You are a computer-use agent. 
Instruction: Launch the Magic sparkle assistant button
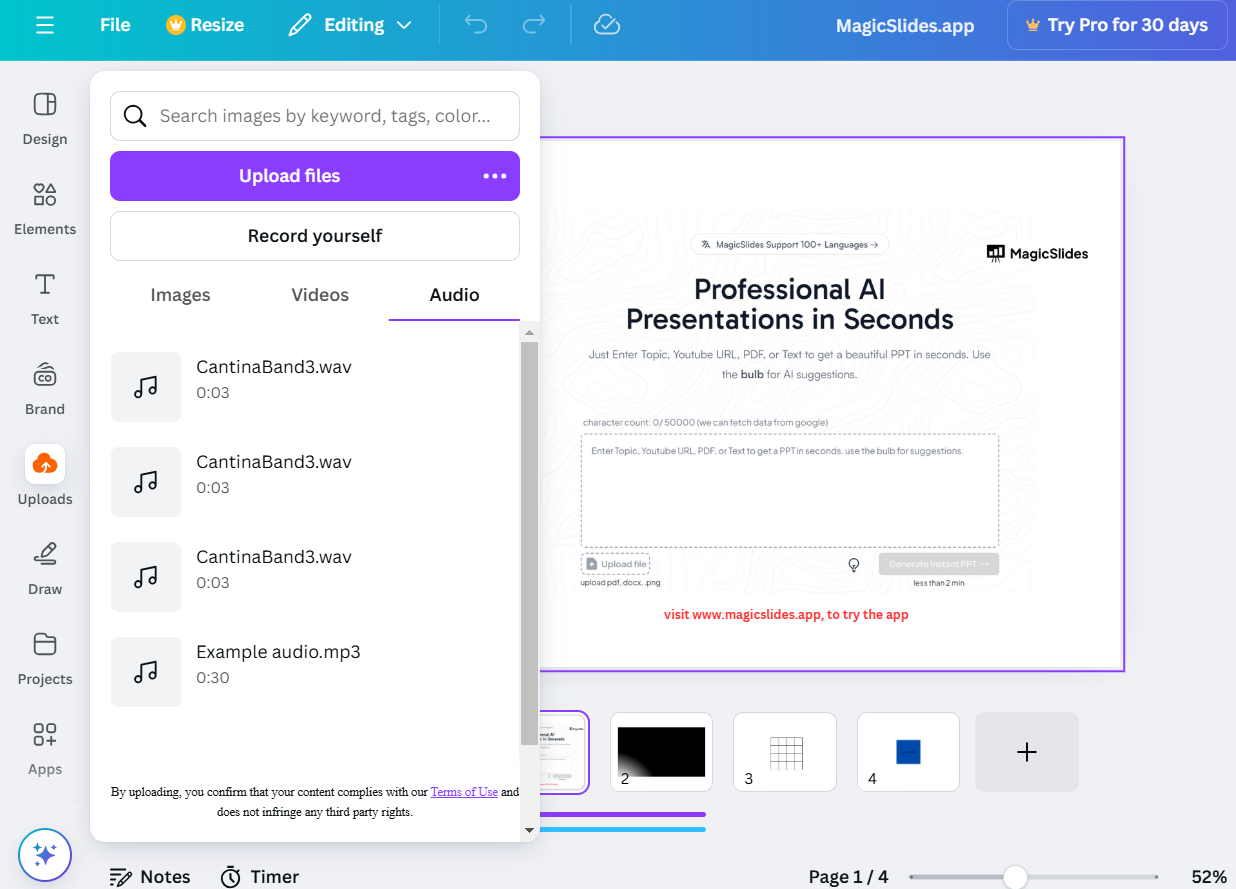(45, 855)
